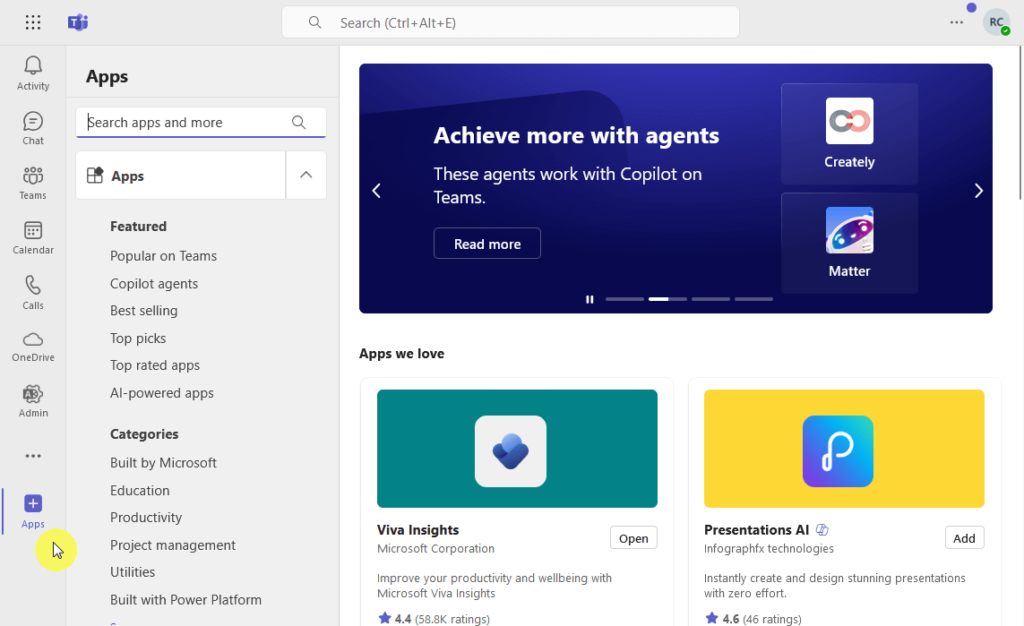Open Viva Insights app
1024x626 pixels.
click(633, 539)
